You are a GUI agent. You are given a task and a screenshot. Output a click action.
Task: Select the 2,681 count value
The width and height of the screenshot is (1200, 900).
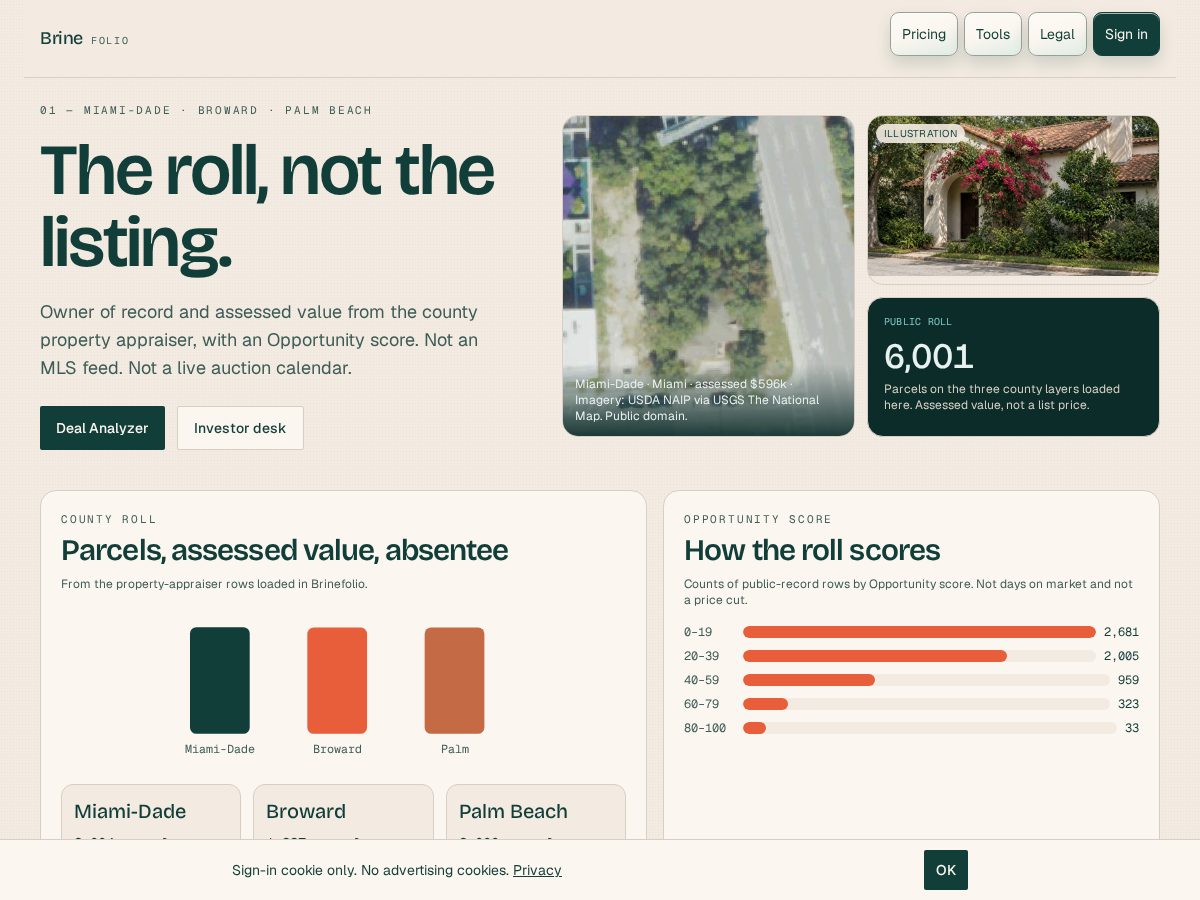click(x=1121, y=632)
